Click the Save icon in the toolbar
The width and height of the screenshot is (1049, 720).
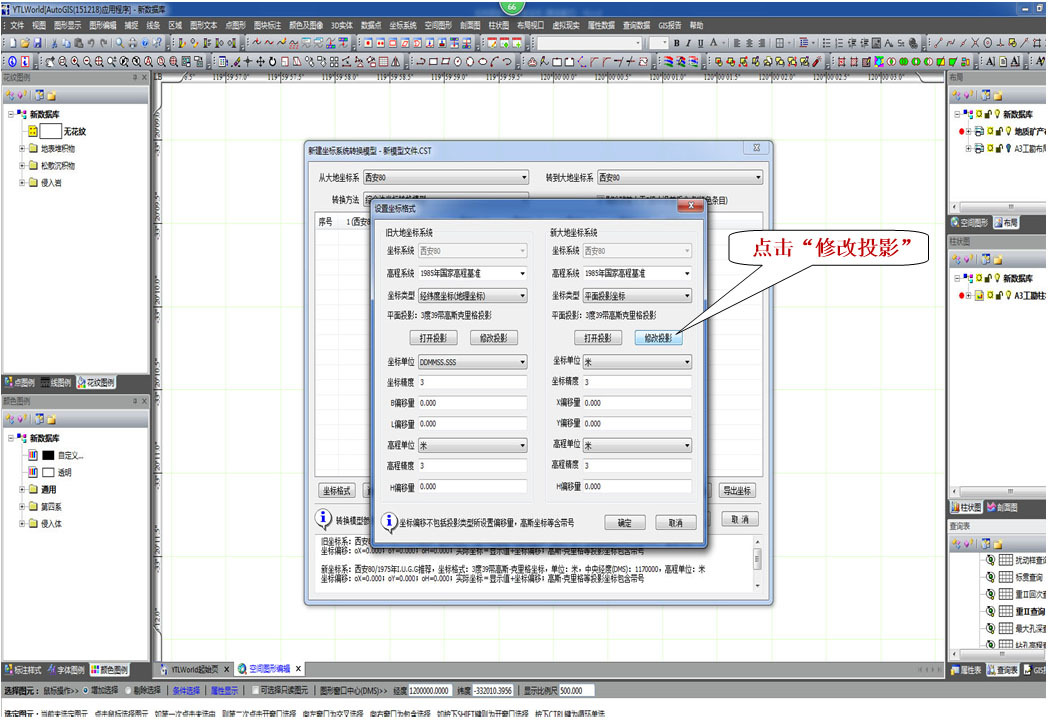(38, 44)
